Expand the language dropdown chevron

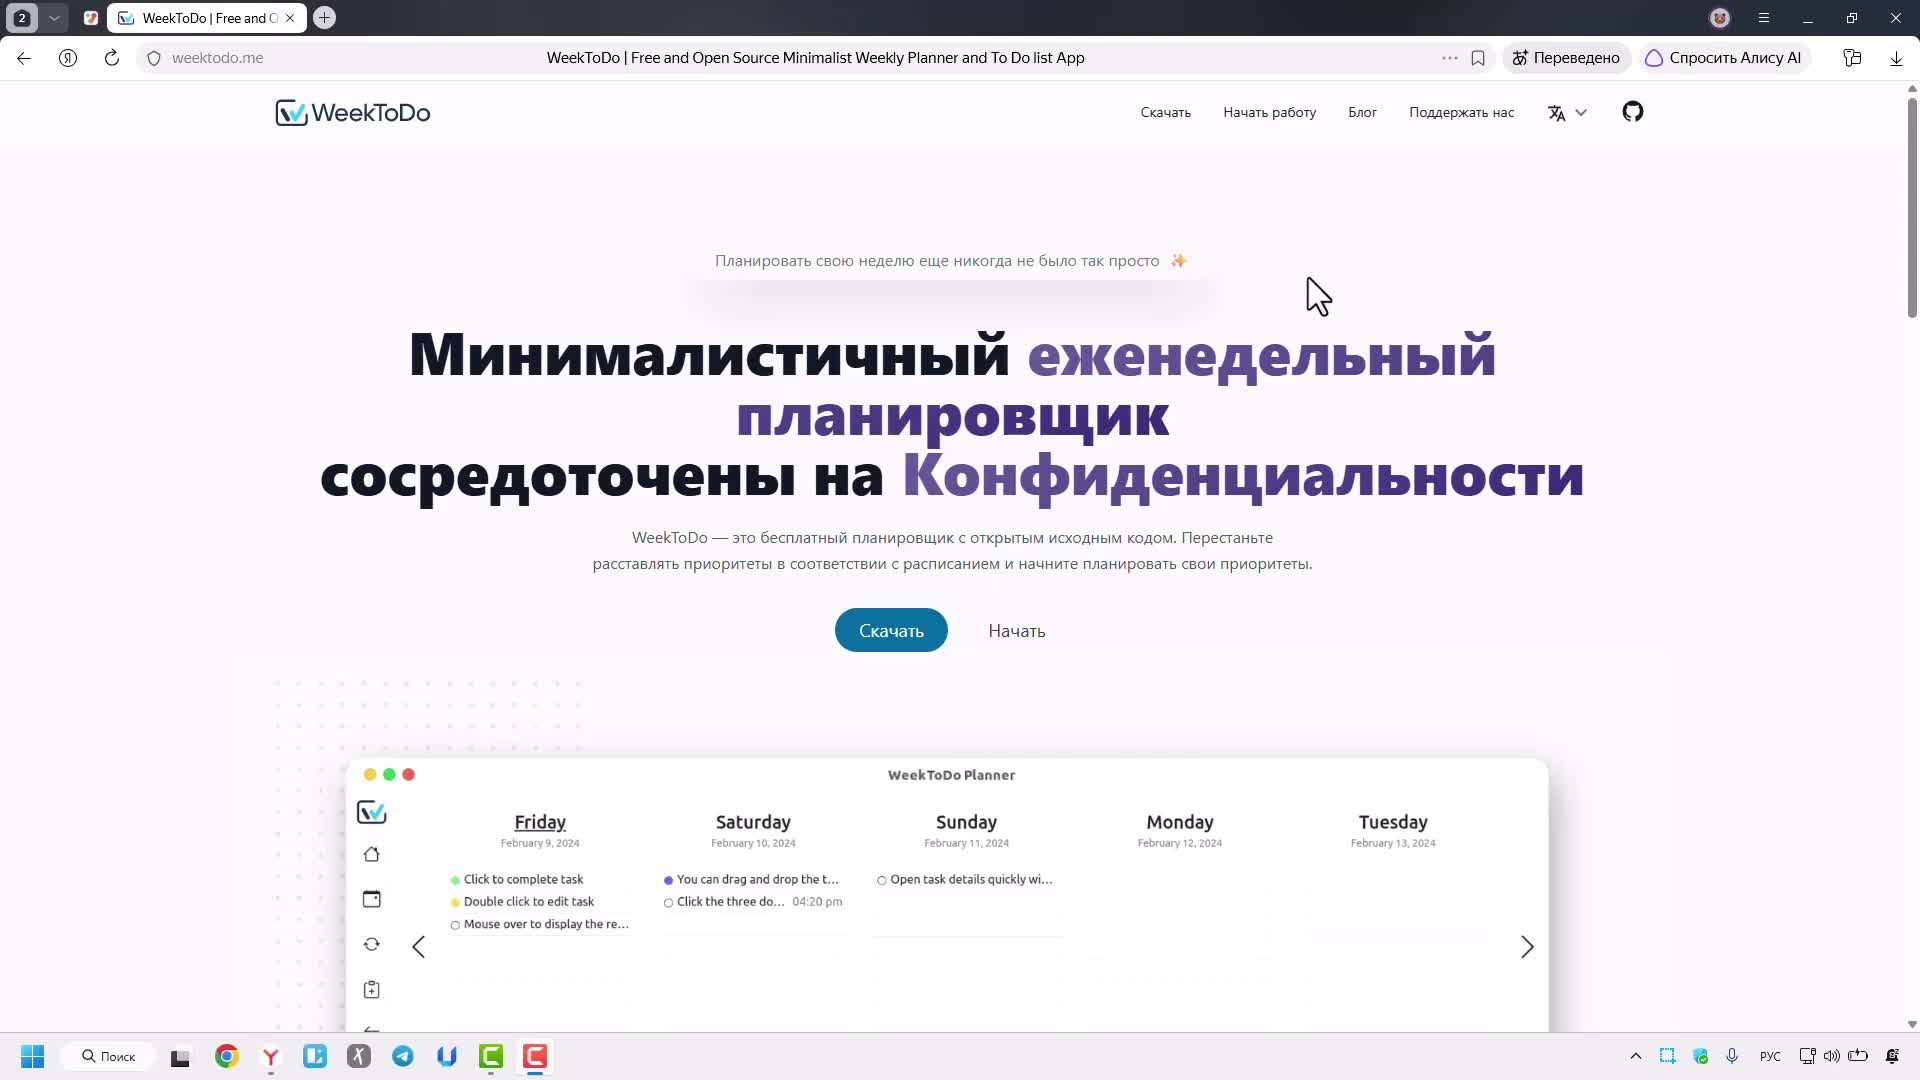click(x=1581, y=113)
